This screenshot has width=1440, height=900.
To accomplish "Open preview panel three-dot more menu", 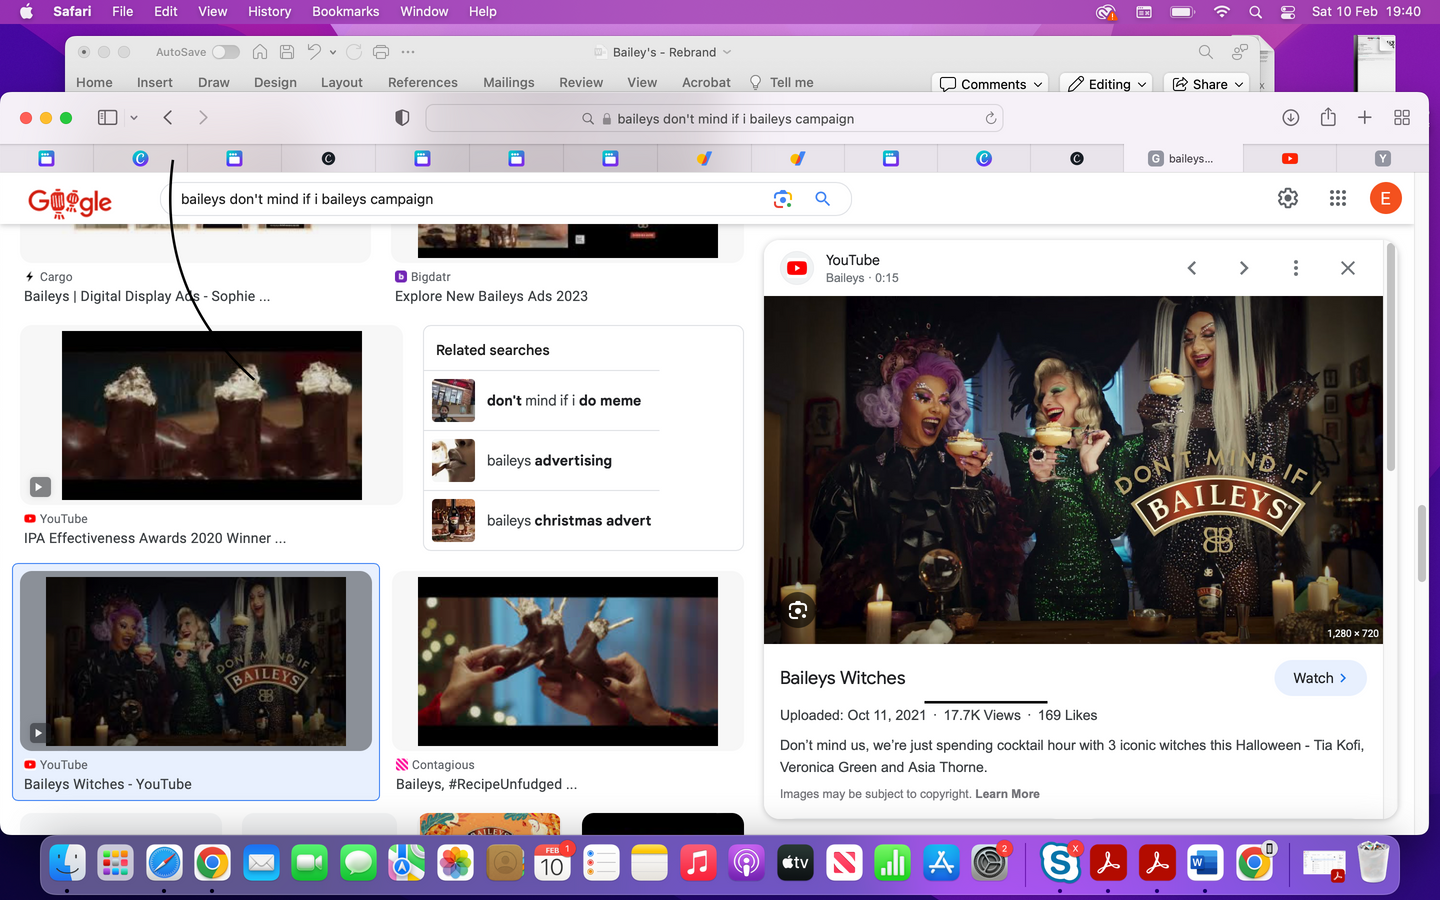I will click(1296, 268).
